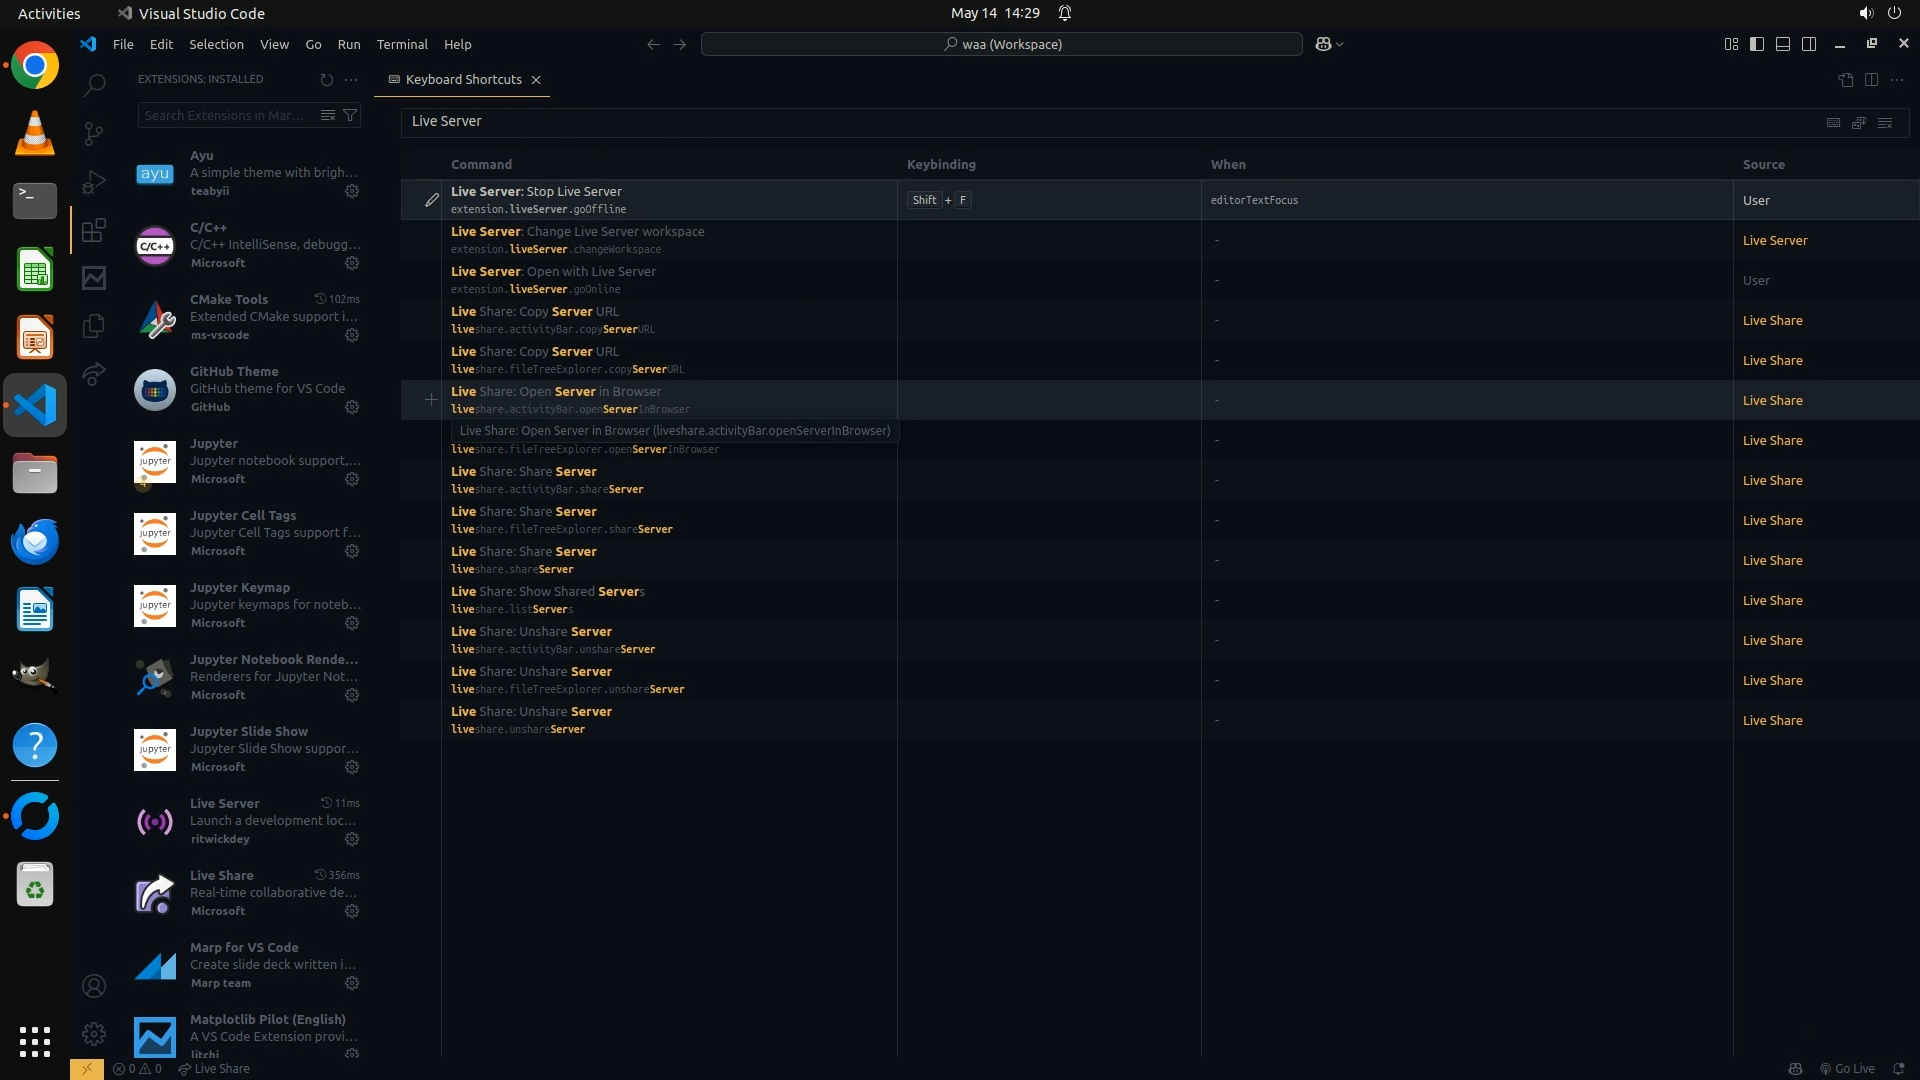Open Live Server extension manage gear
Viewport: 1920px width, 1080px height.
(352, 839)
